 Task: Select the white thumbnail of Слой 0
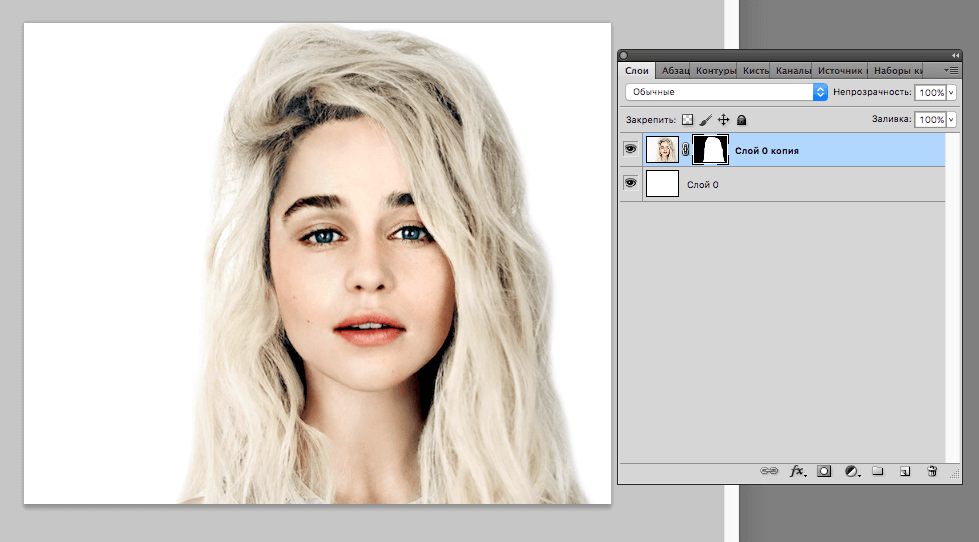coord(662,184)
